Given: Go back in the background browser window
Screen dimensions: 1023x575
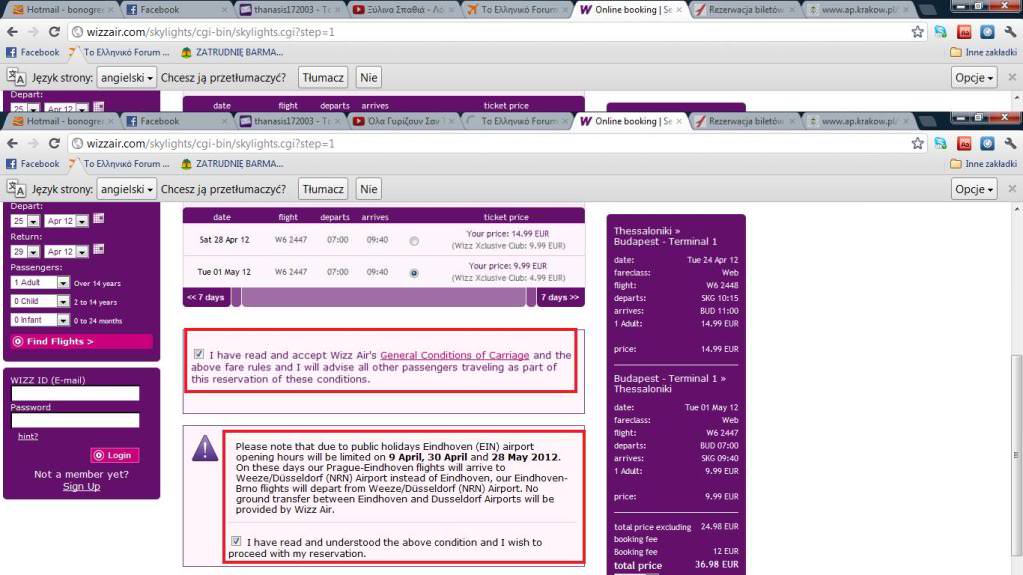Looking at the screenshot, I should coord(12,31).
